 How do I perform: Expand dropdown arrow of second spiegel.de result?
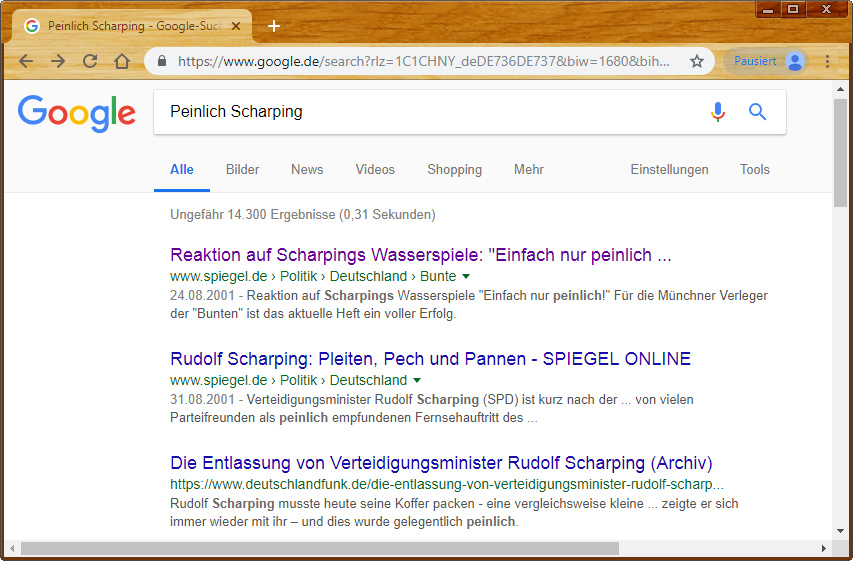(x=417, y=380)
